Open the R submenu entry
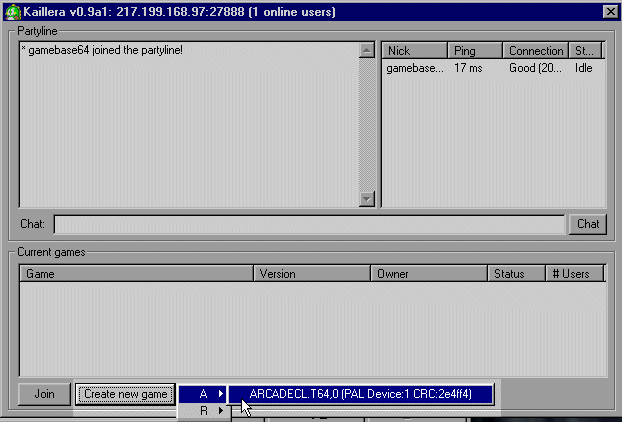622x422 pixels. tap(203, 411)
